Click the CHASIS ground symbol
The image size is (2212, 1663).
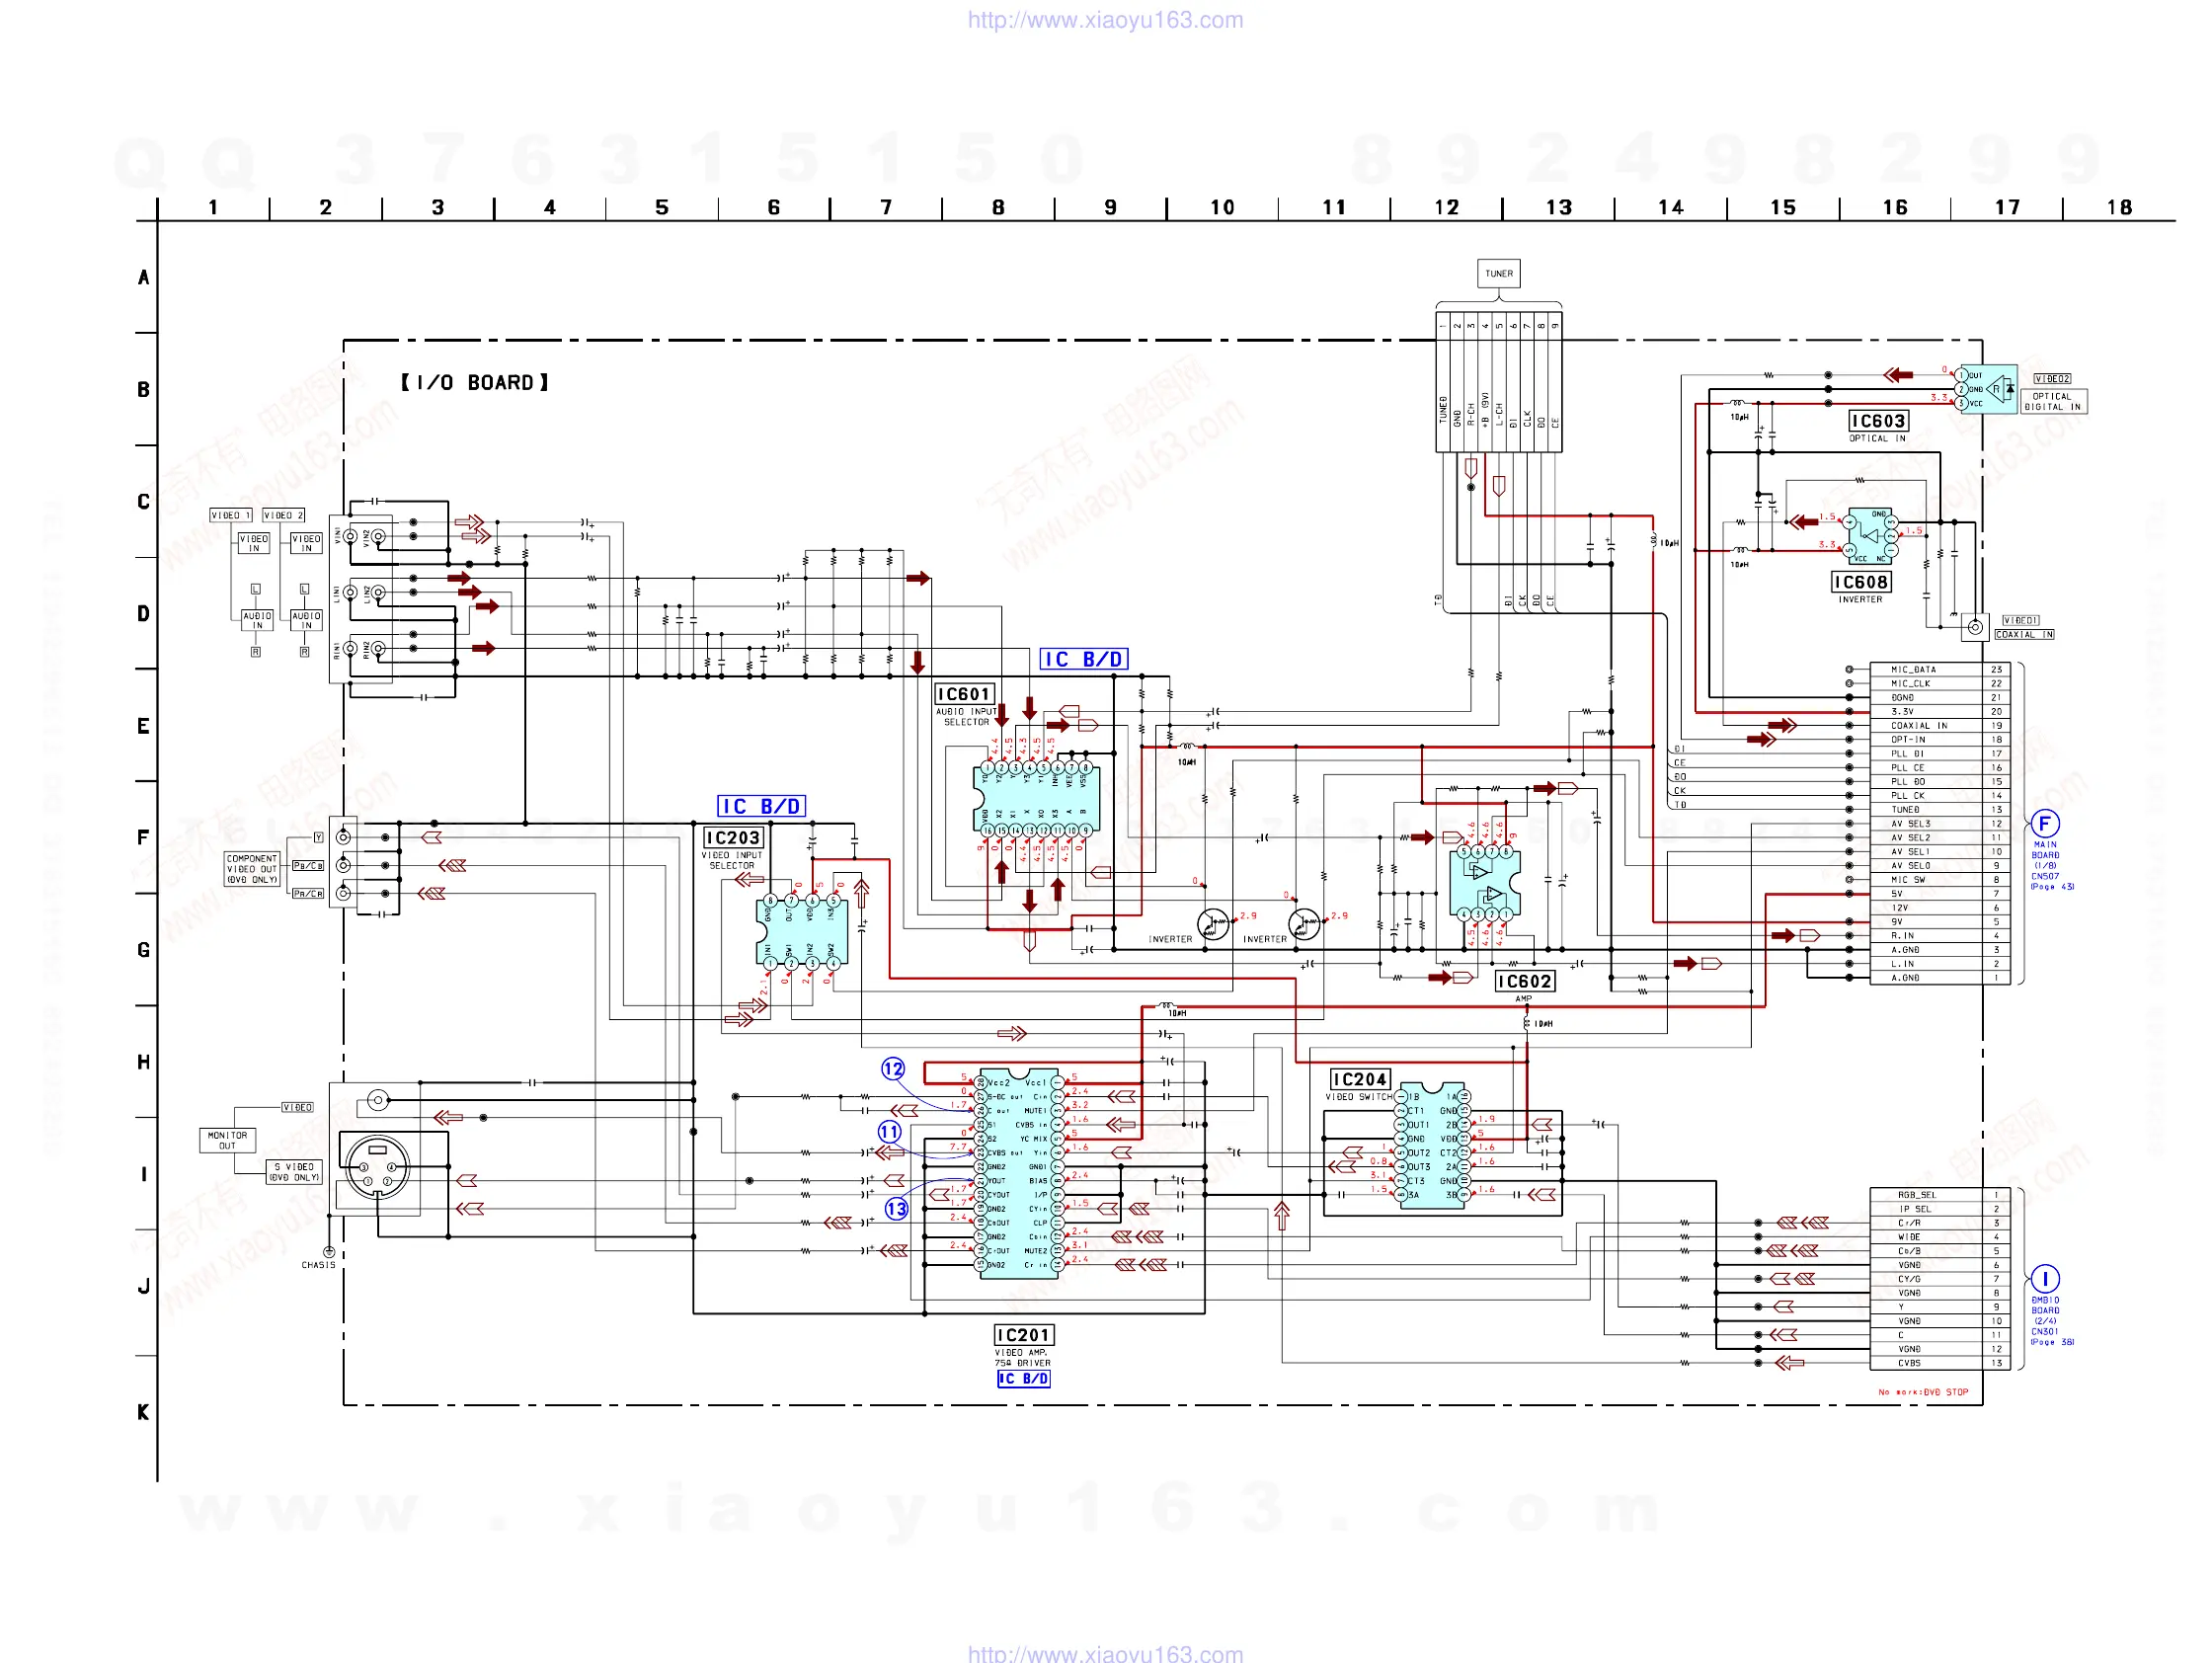328,1252
